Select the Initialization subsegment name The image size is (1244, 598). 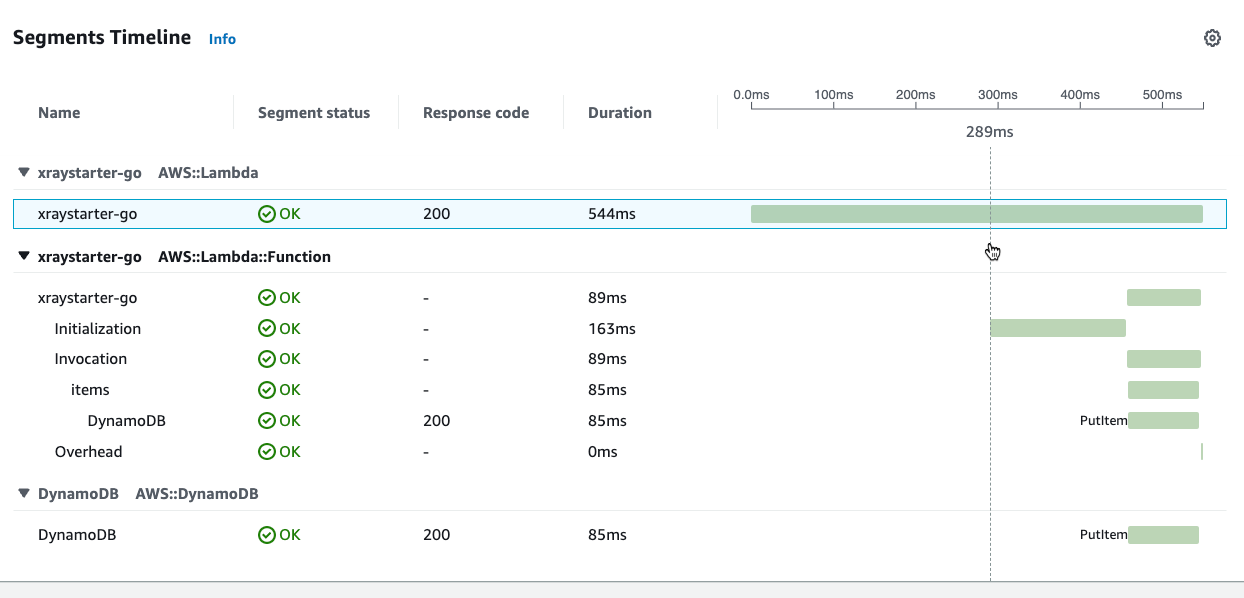(98, 328)
